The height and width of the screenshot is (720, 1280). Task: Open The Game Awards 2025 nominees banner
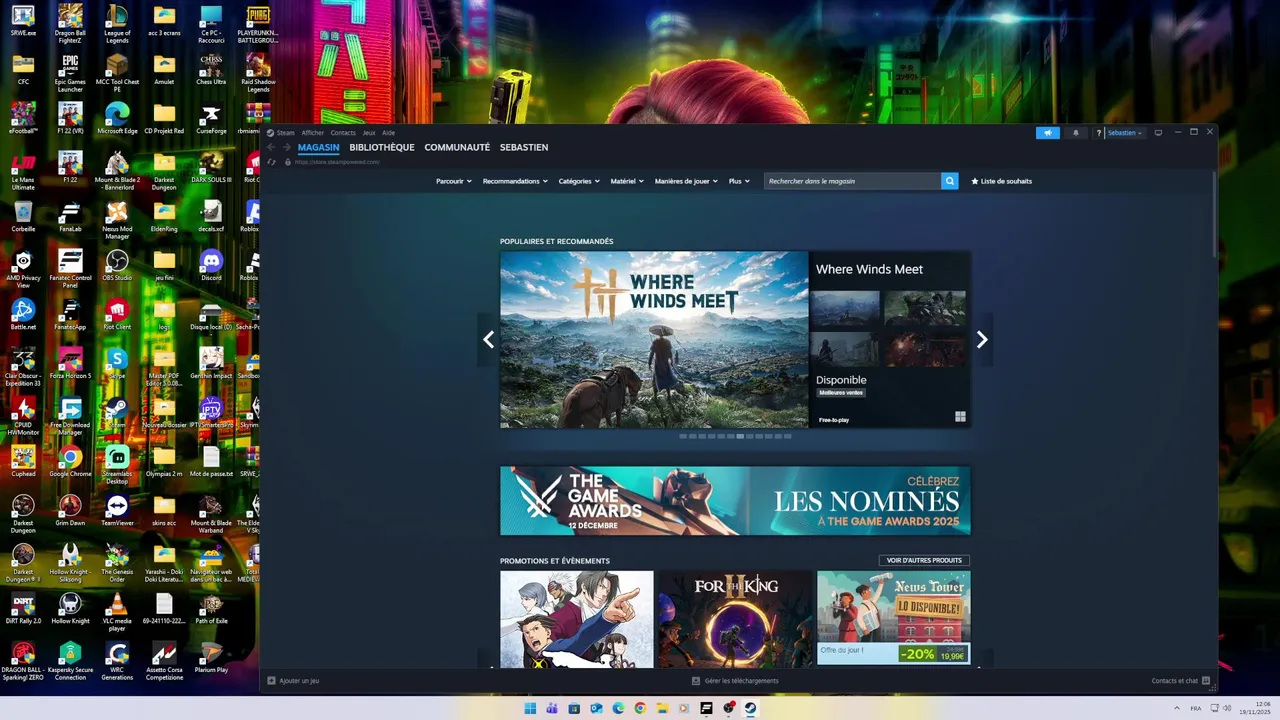[735, 501]
